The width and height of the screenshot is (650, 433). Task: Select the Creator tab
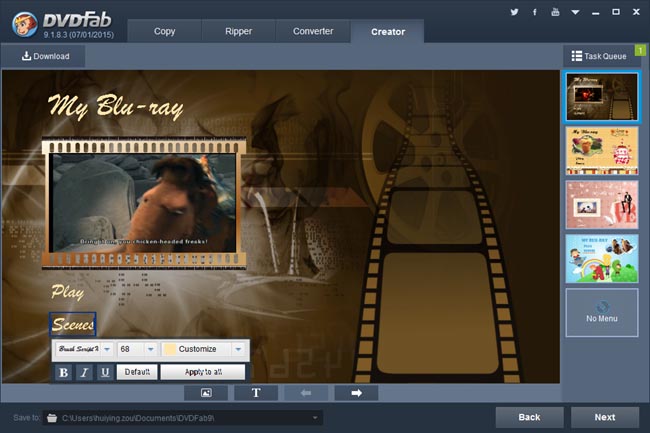388,31
